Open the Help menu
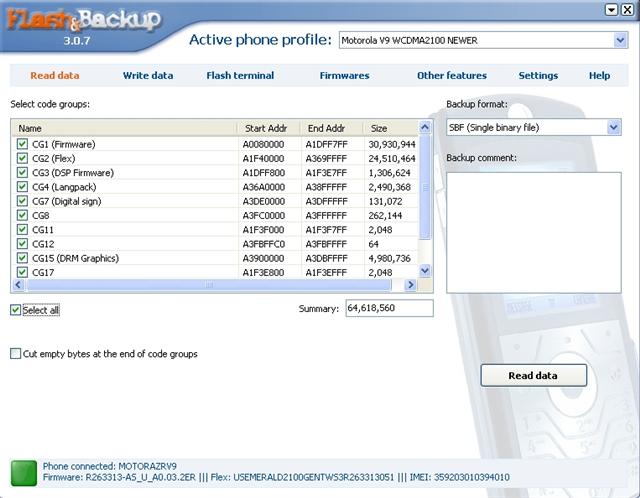The width and height of the screenshot is (640, 498). point(599,76)
